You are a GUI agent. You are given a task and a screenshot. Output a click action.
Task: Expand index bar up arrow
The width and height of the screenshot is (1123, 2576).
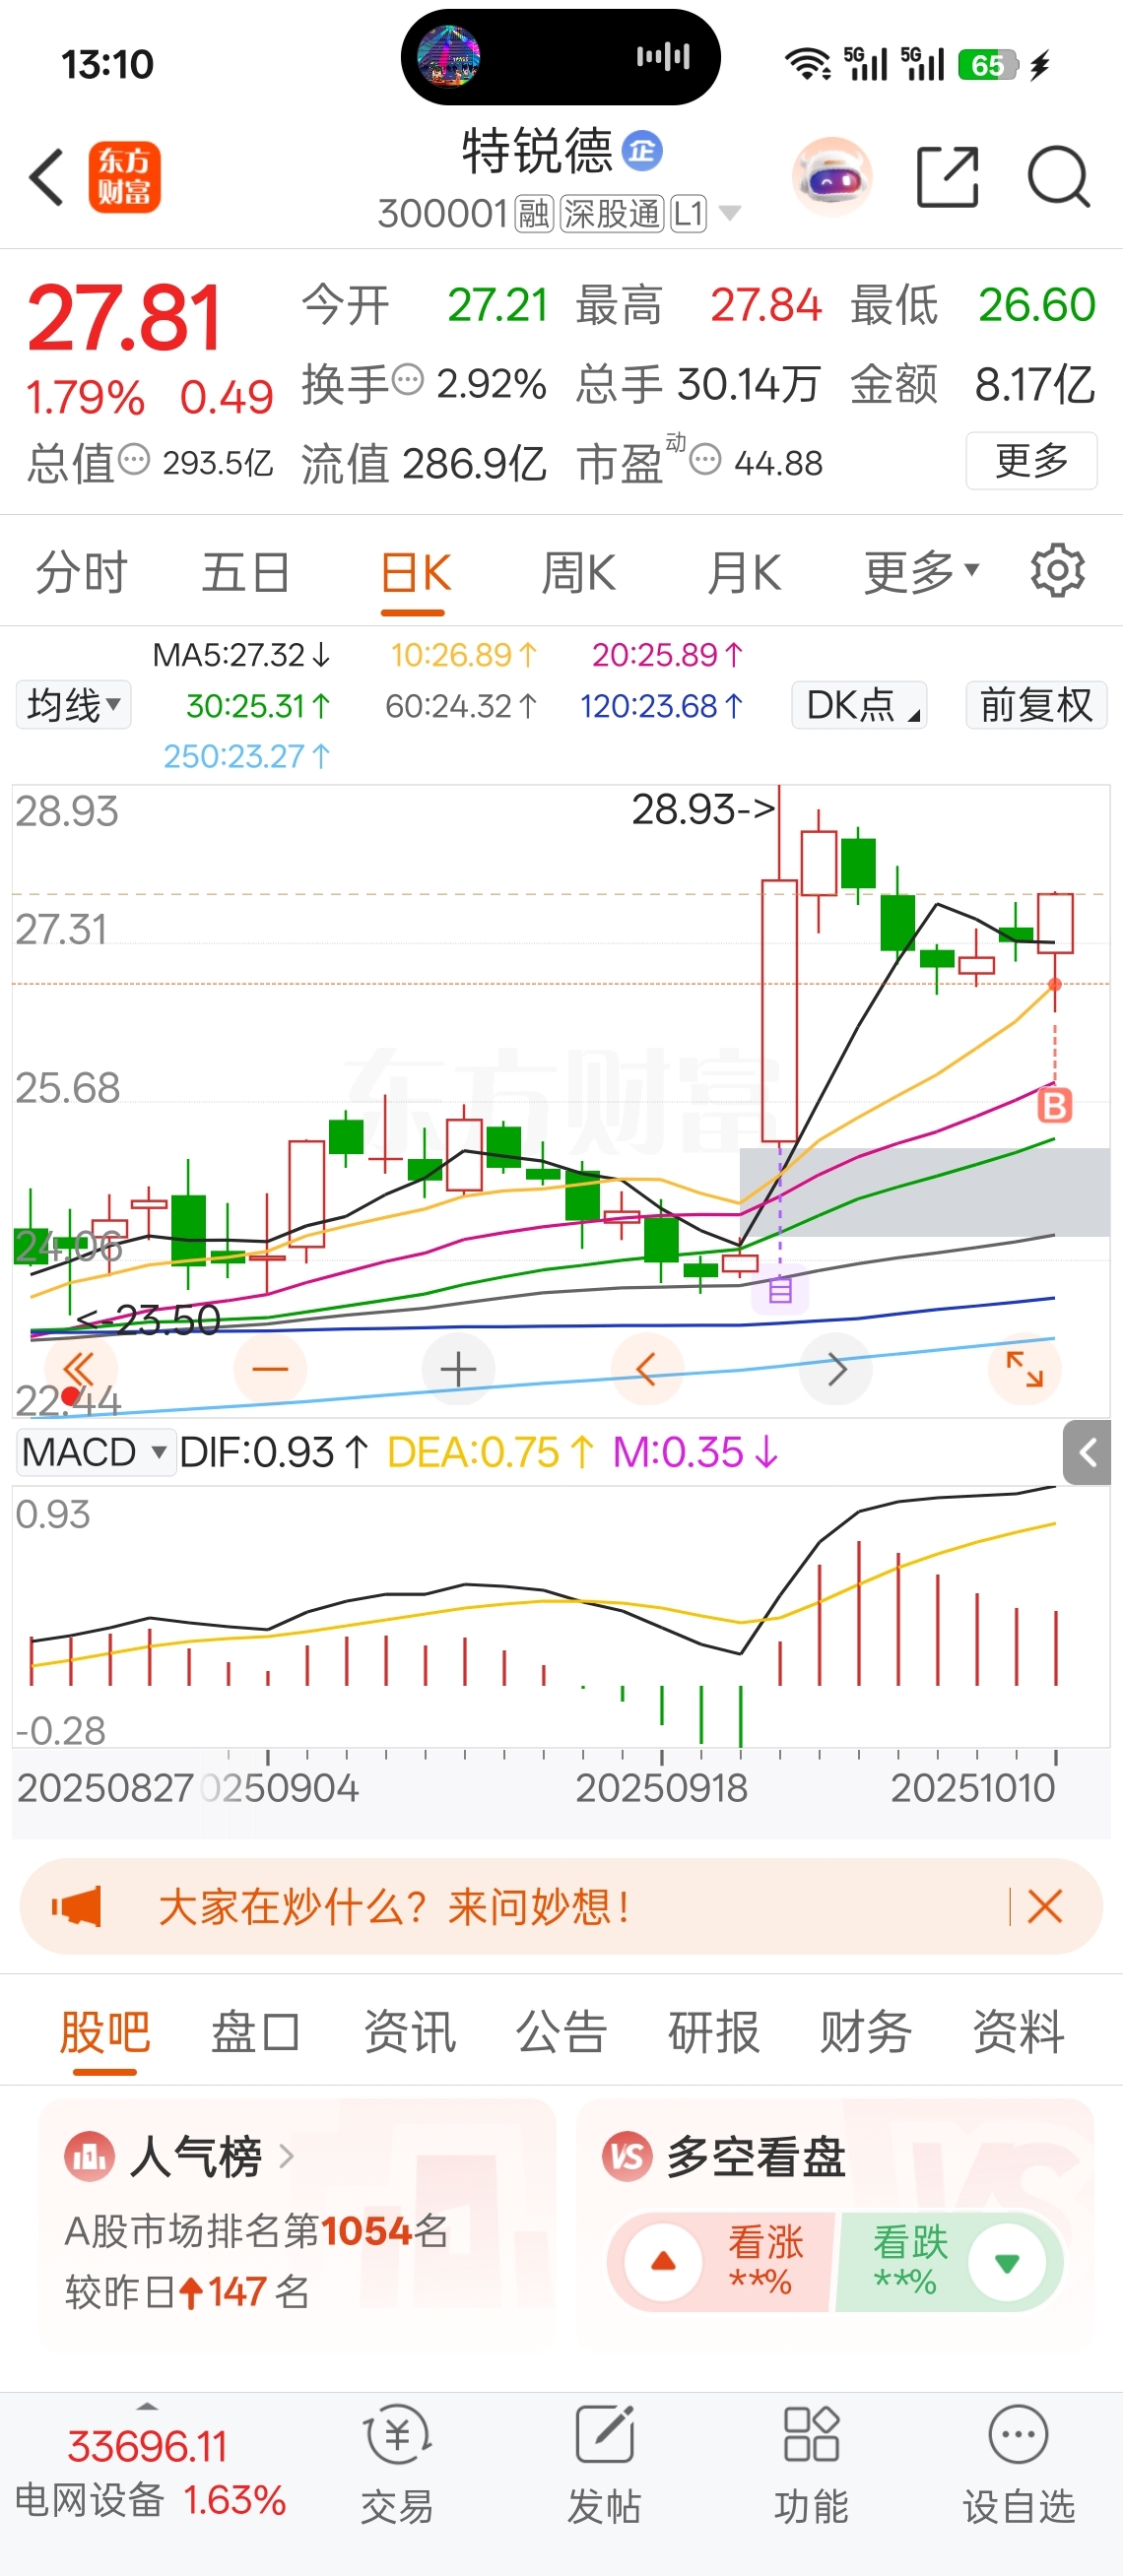coord(148,2407)
